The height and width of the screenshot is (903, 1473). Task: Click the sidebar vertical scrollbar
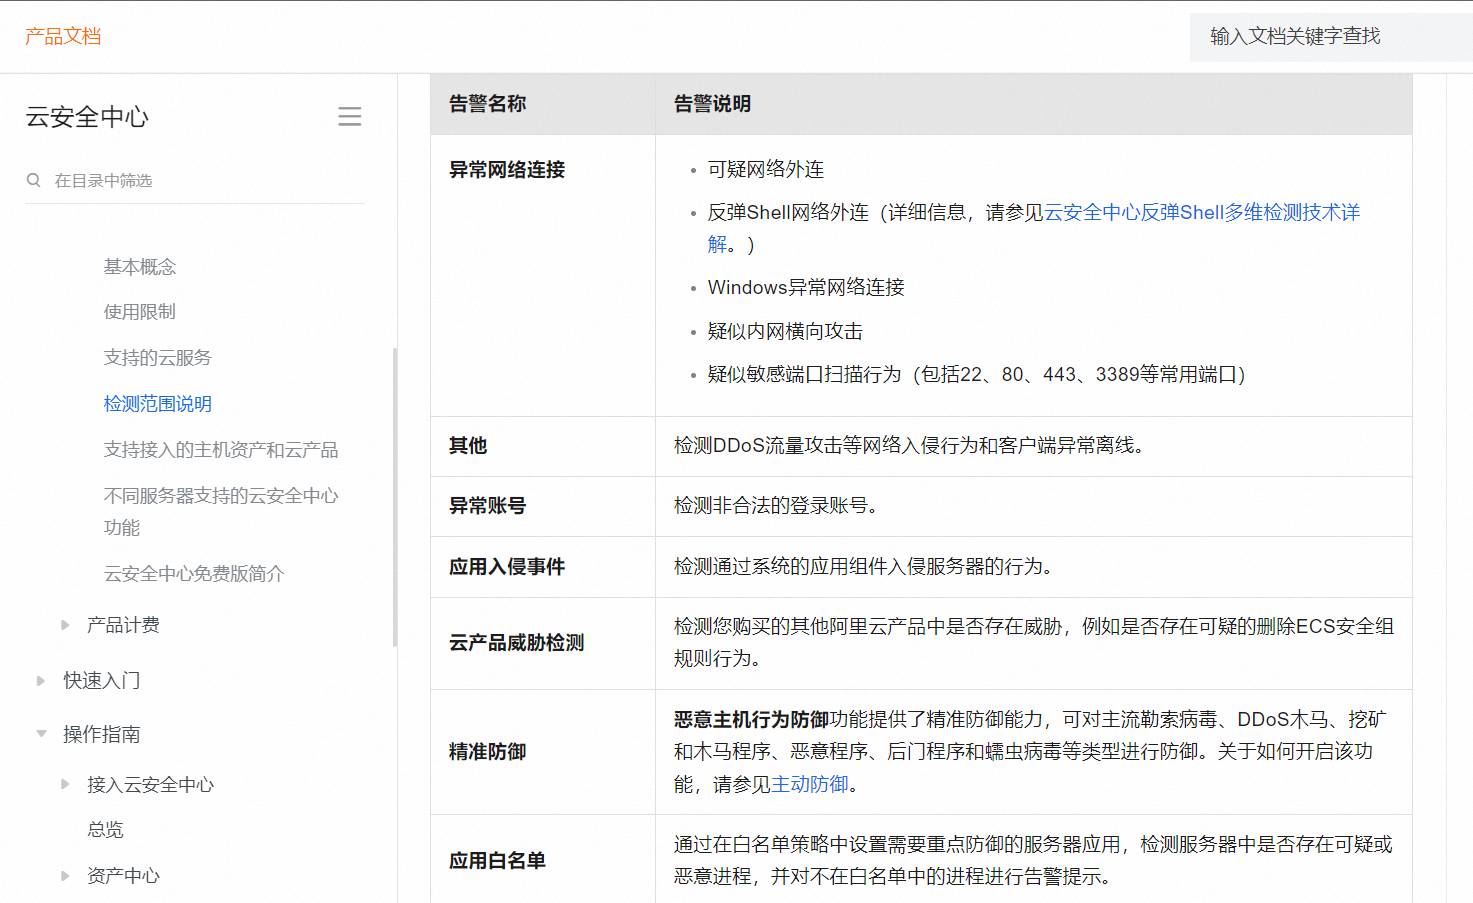coord(395,497)
